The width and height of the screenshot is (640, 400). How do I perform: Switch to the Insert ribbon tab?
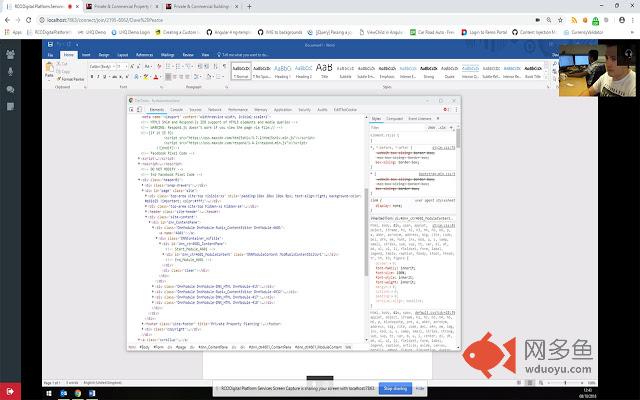click(86, 55)
